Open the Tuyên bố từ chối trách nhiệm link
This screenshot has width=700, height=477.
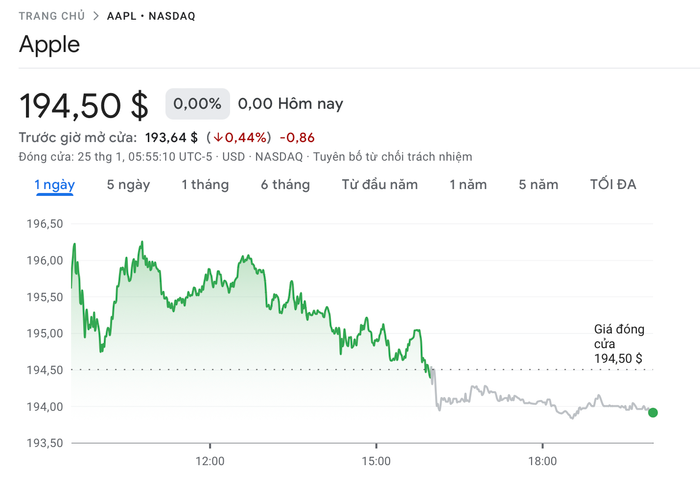point(392,157)
